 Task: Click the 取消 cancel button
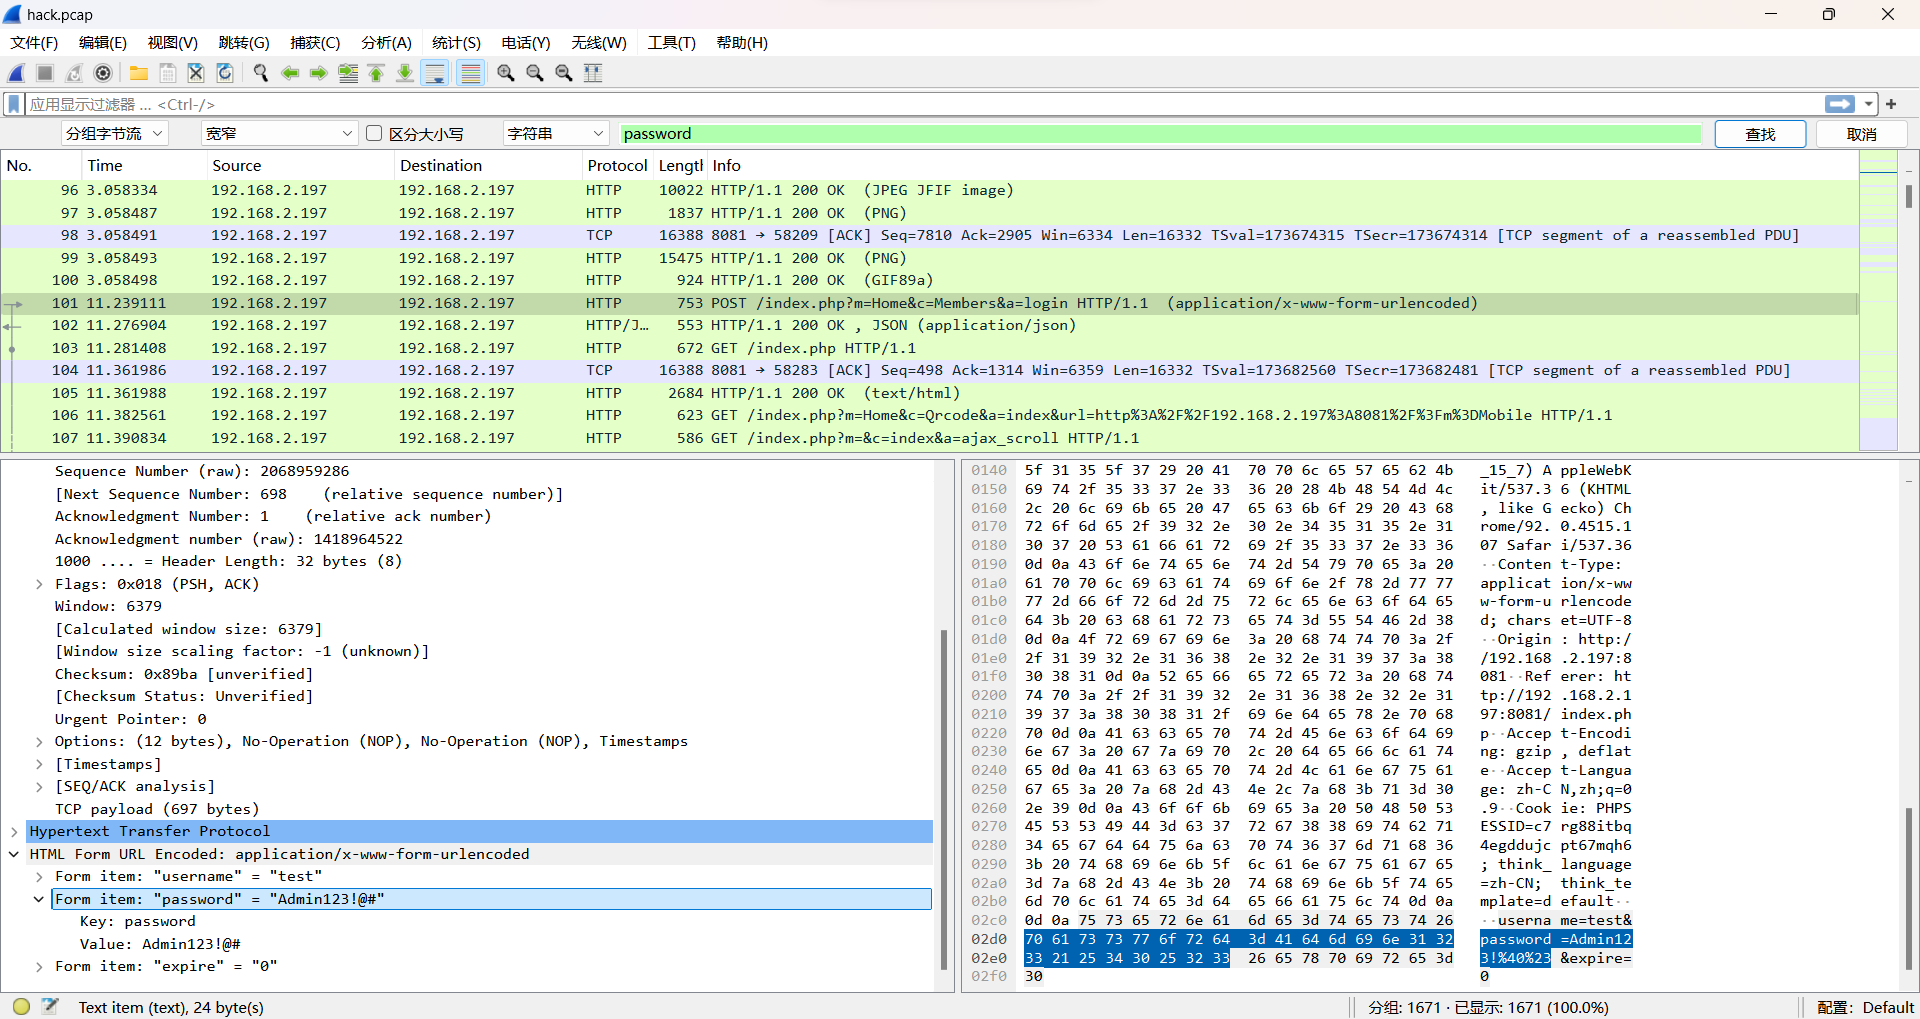1861,134
